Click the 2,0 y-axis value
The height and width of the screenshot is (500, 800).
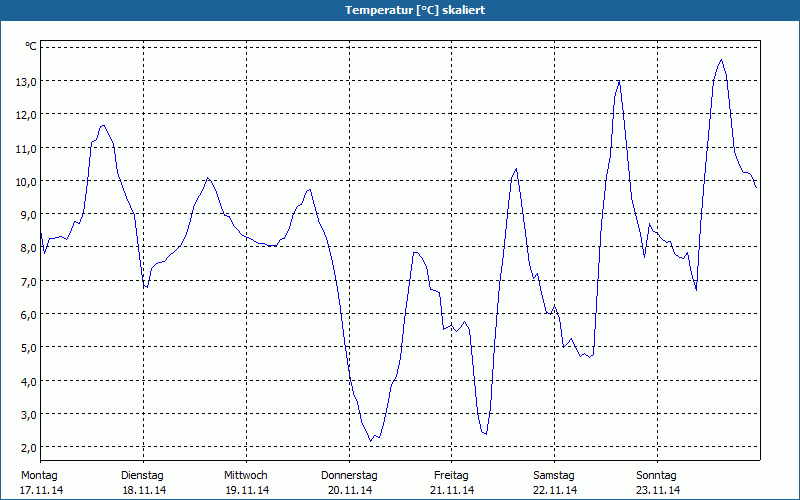coord(29,447)
